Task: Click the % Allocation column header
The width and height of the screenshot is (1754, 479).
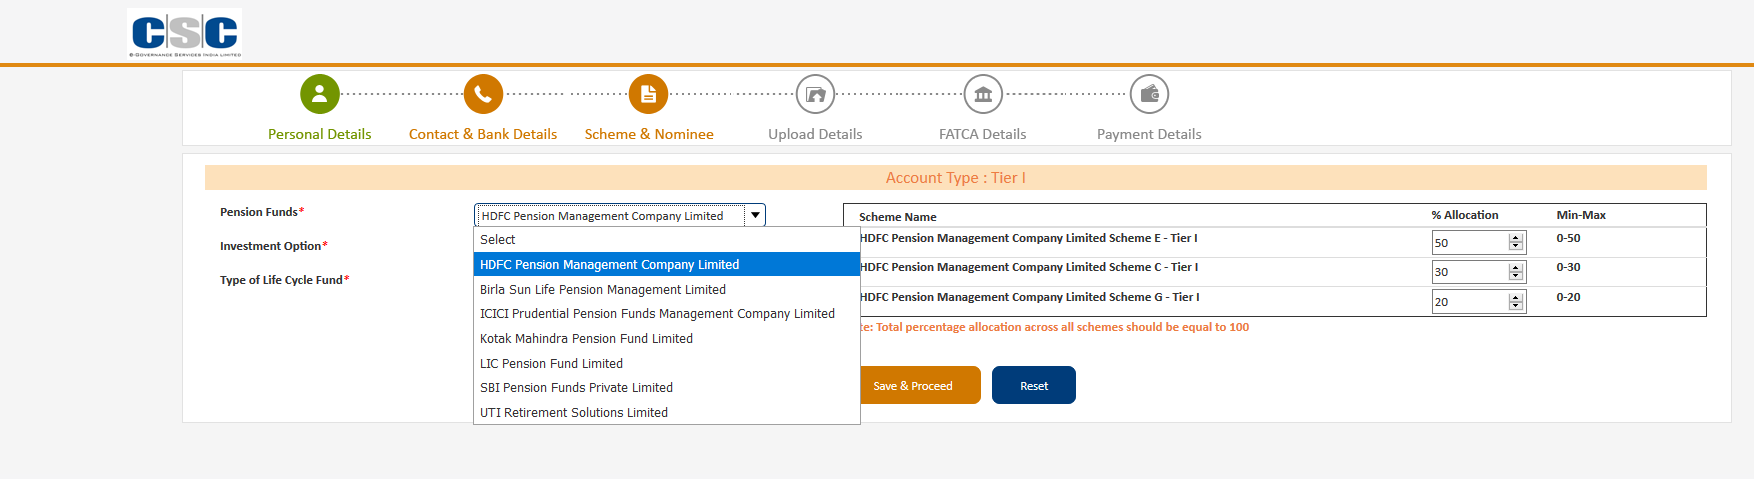Action: [x=1465, y=215]
